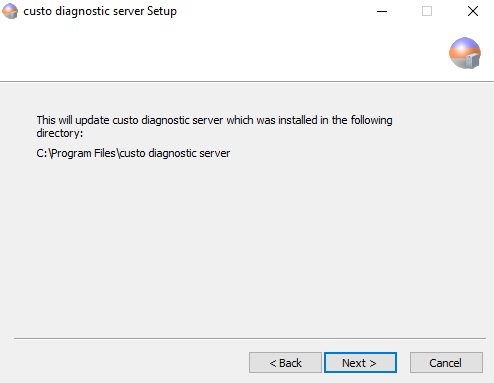Click the greyed-out maximize button

point(427,11)
